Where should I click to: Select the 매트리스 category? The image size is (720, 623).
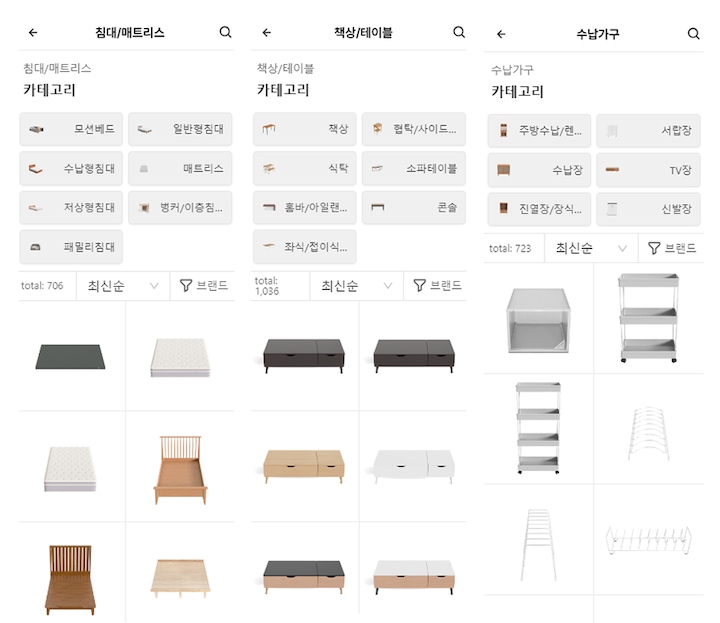tap(180, 169)
